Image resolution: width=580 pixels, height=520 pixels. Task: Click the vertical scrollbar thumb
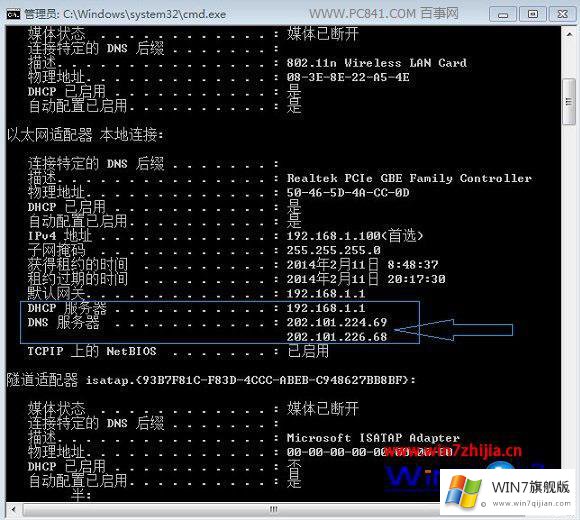[569, 102]
